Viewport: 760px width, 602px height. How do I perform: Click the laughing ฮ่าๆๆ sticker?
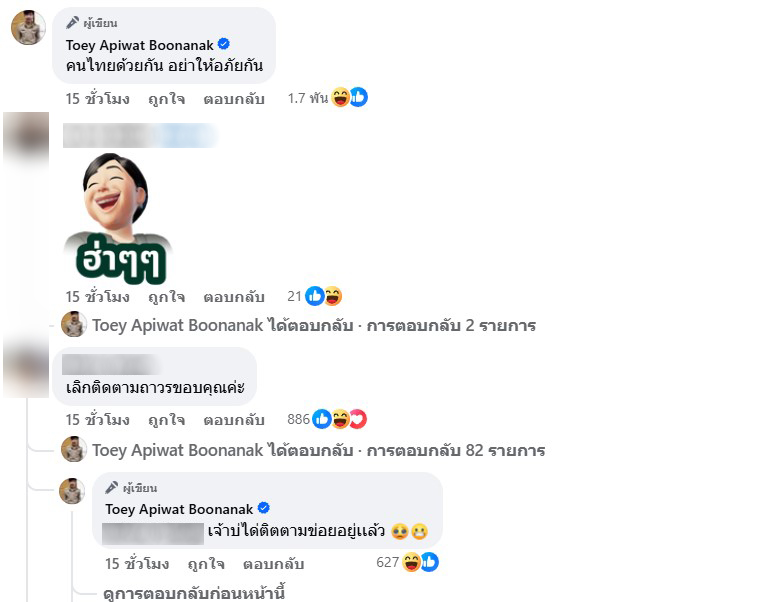[118, 219]
